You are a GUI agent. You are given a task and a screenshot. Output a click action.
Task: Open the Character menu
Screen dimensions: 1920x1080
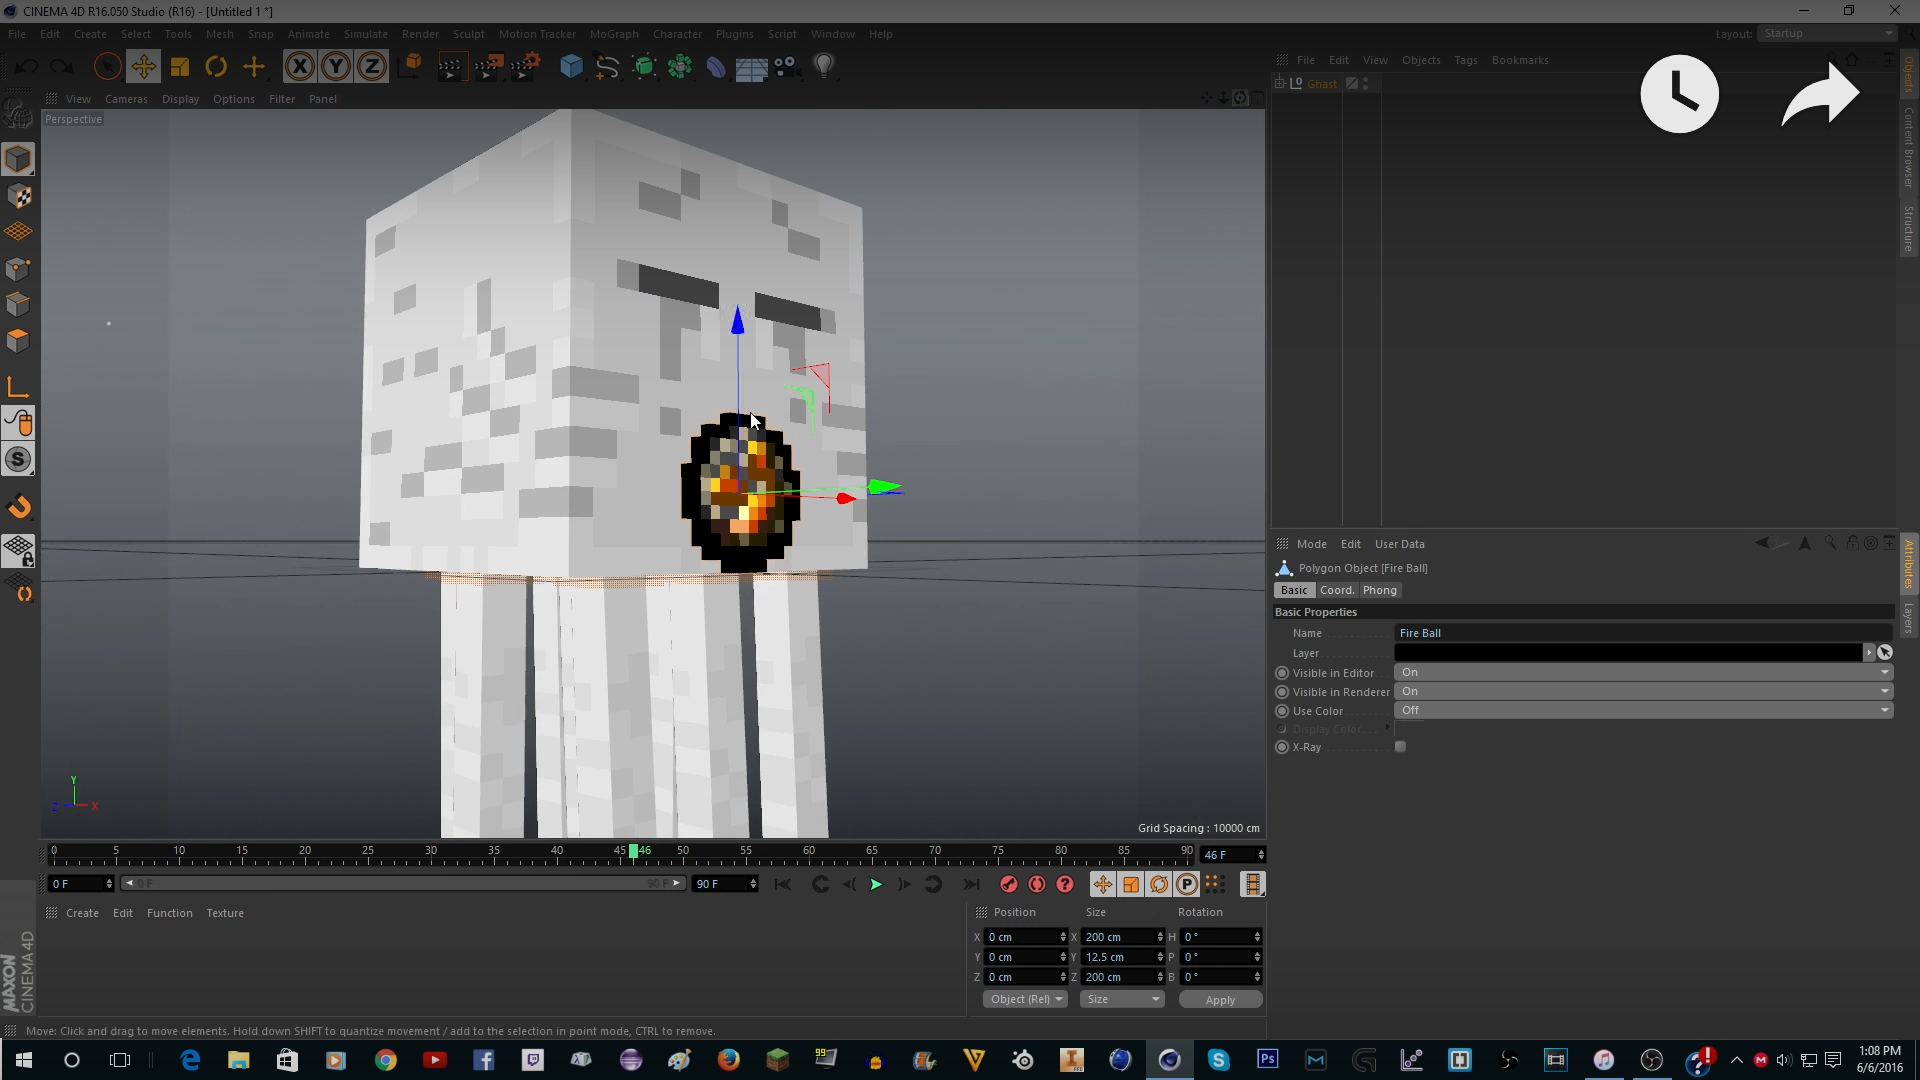[x=677, y=34]
